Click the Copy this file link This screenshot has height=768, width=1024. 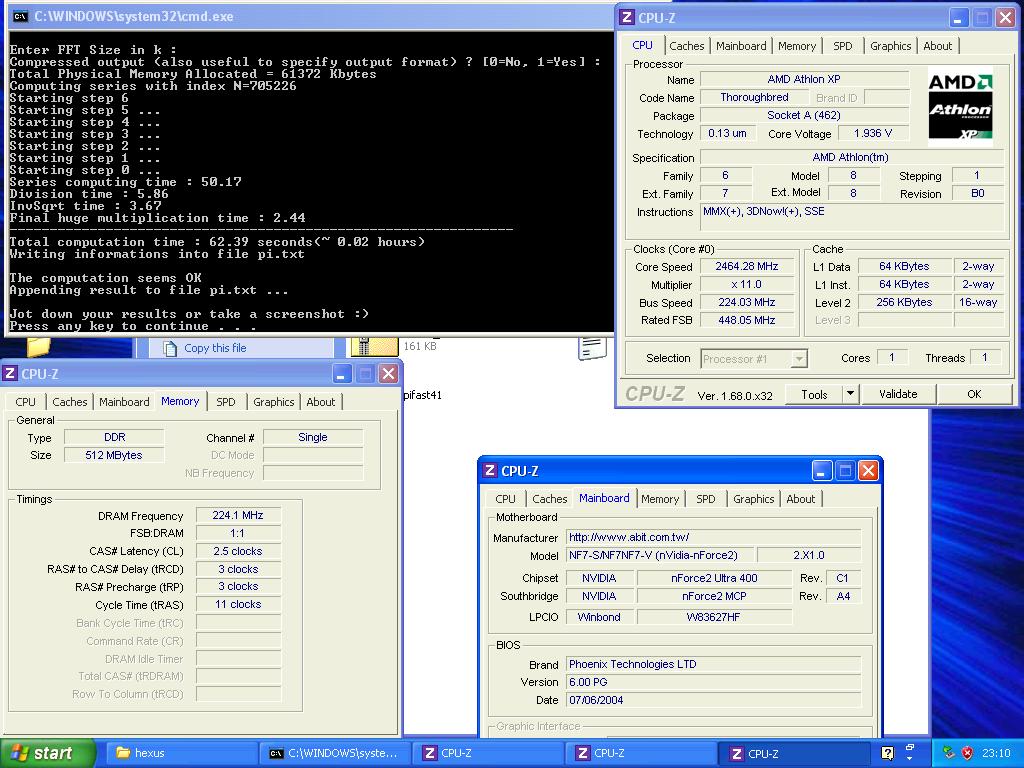click(215, 348)
